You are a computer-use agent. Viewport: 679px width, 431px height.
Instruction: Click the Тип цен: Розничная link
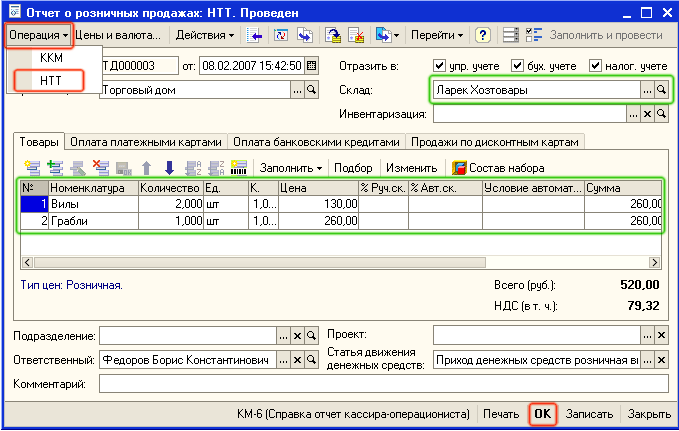point(72,285)
